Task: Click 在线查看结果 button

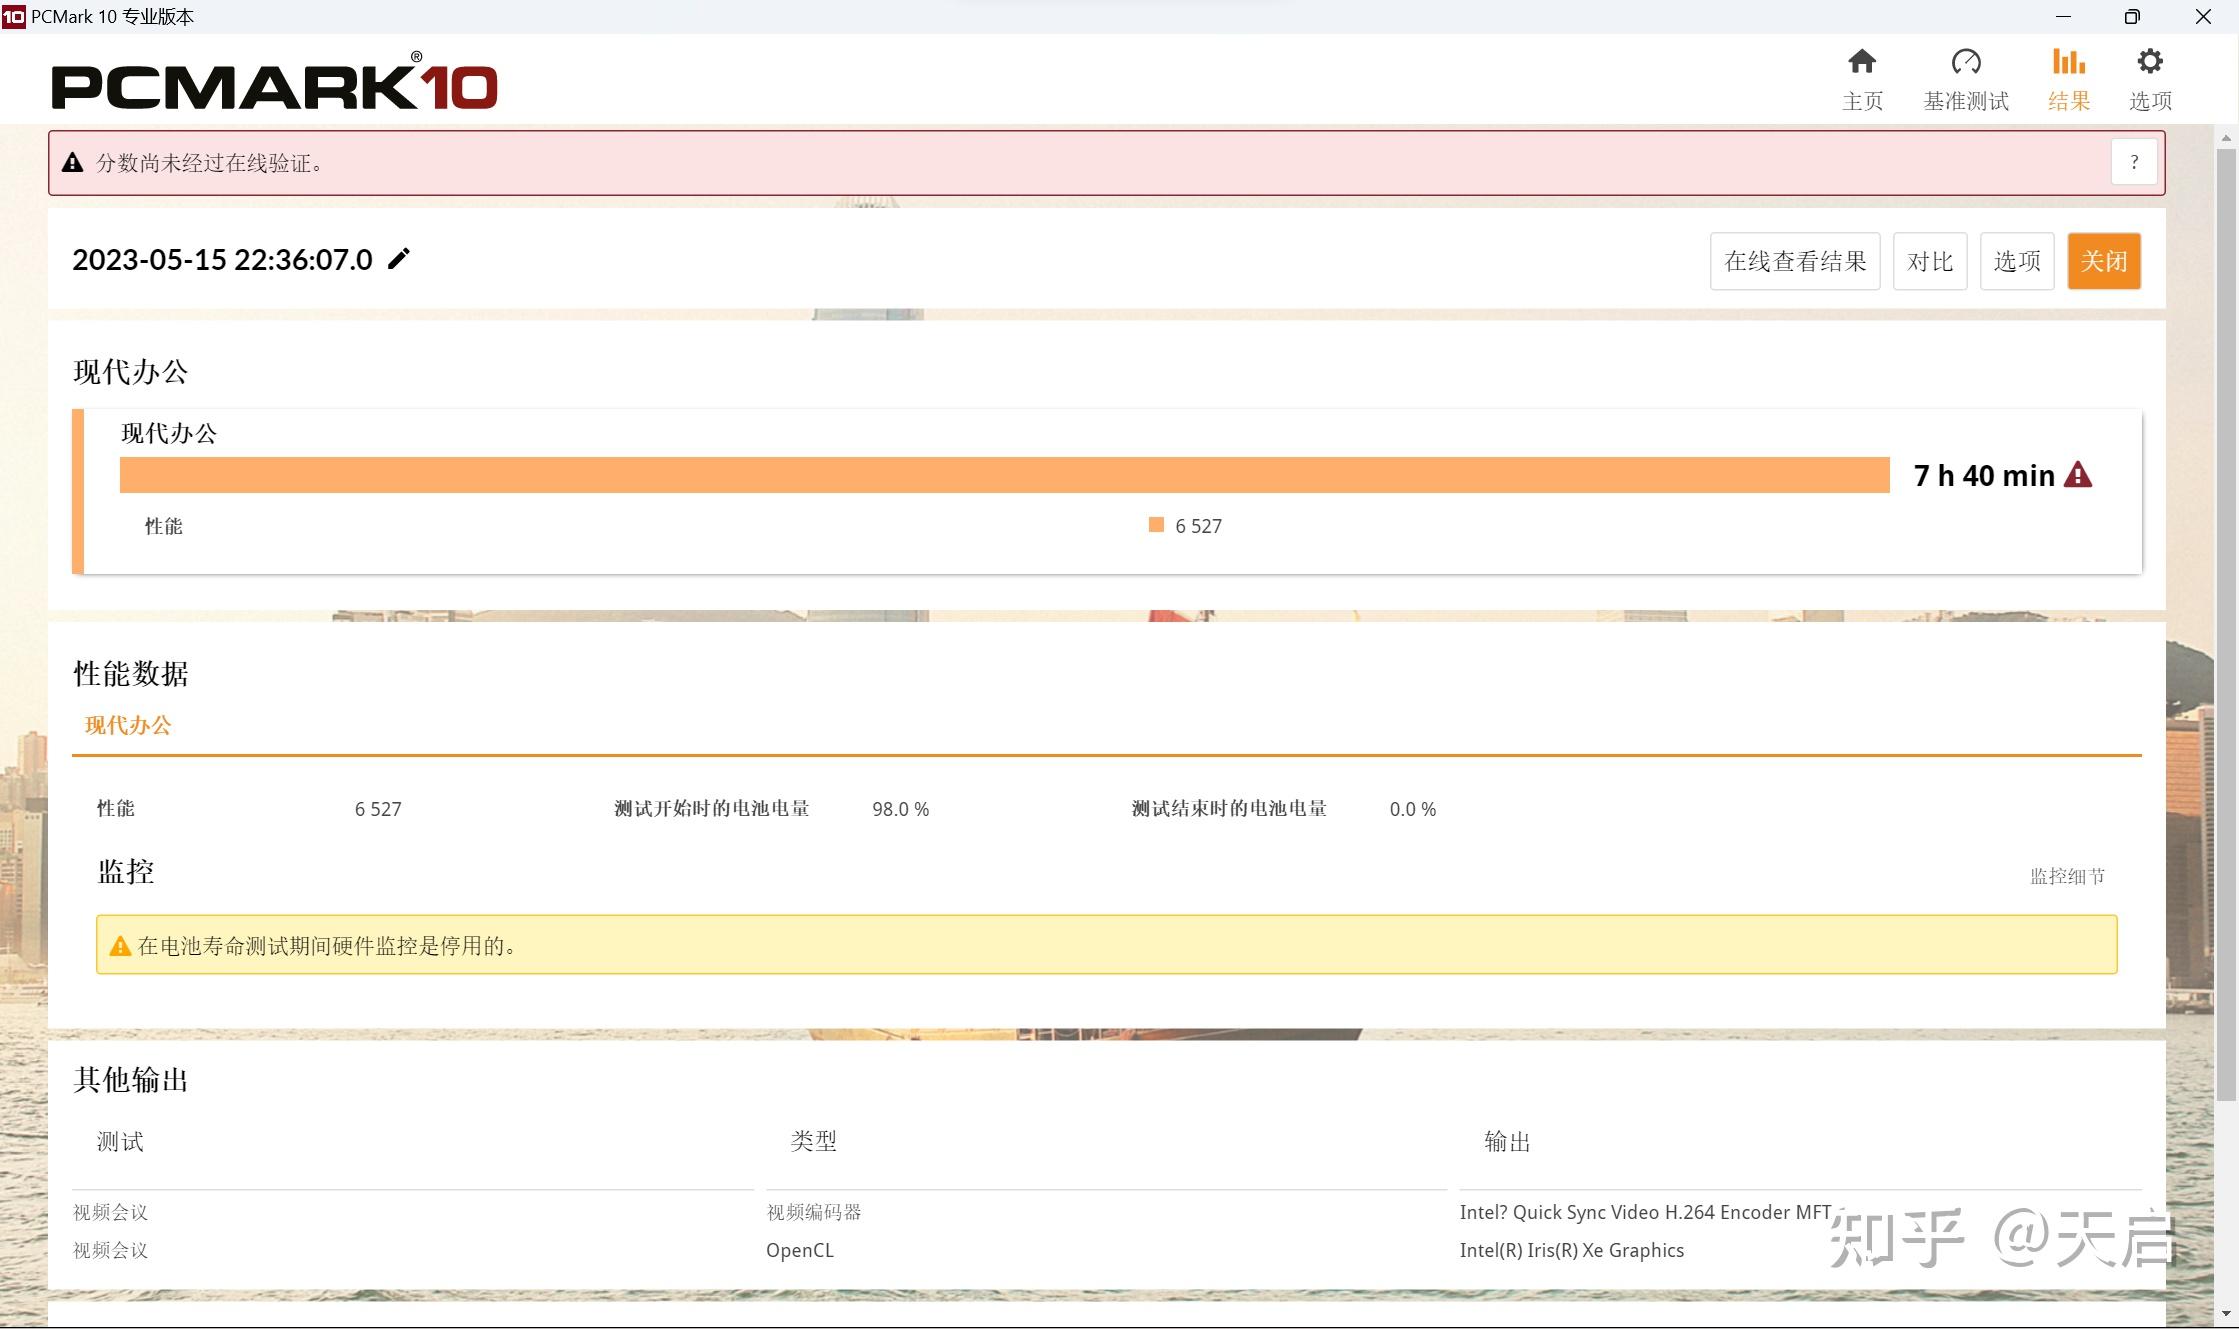Action: coord(1794,261)
